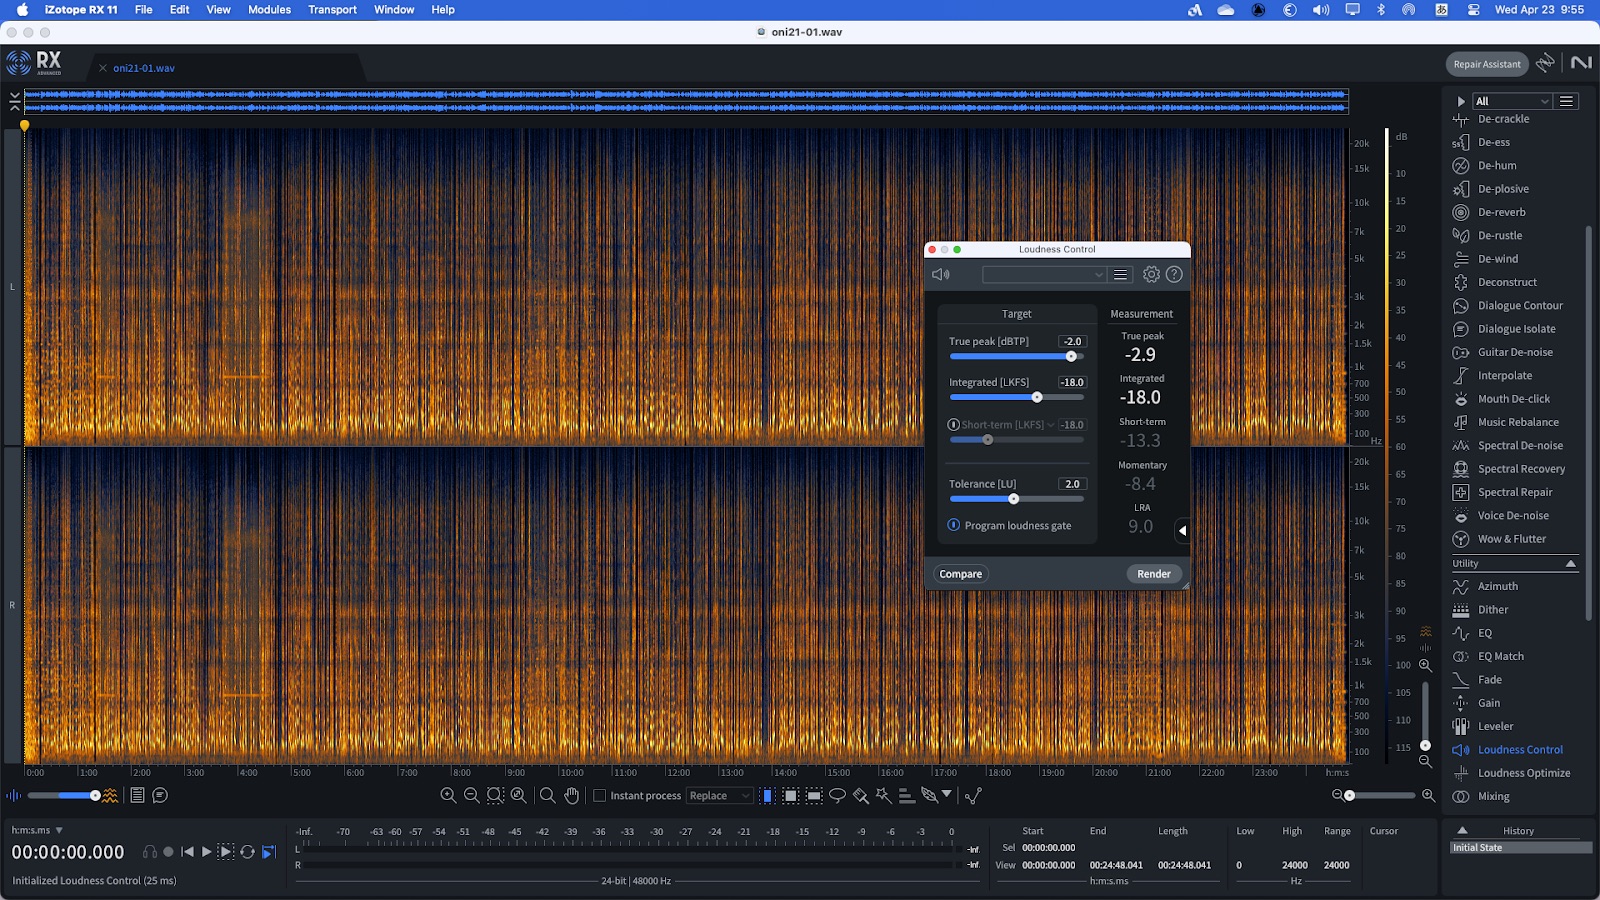Open the Mouth De-click module
The height and width of the screenshot is (900, 1600).
1513,399
